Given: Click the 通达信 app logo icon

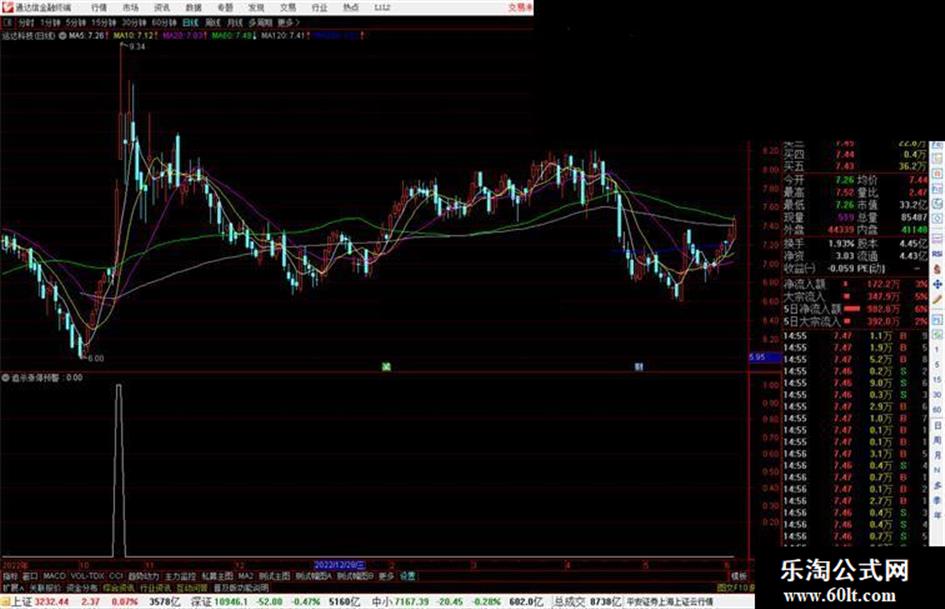Looking at the screenshot, I should point(7,7).
